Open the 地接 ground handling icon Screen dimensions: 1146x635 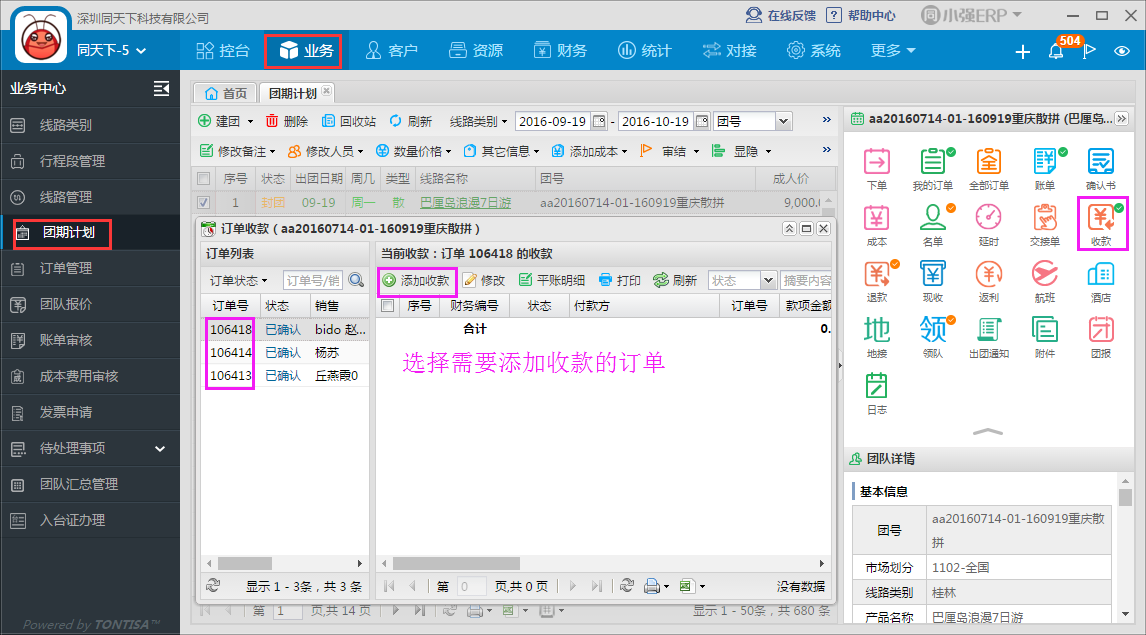pos(876,337)
